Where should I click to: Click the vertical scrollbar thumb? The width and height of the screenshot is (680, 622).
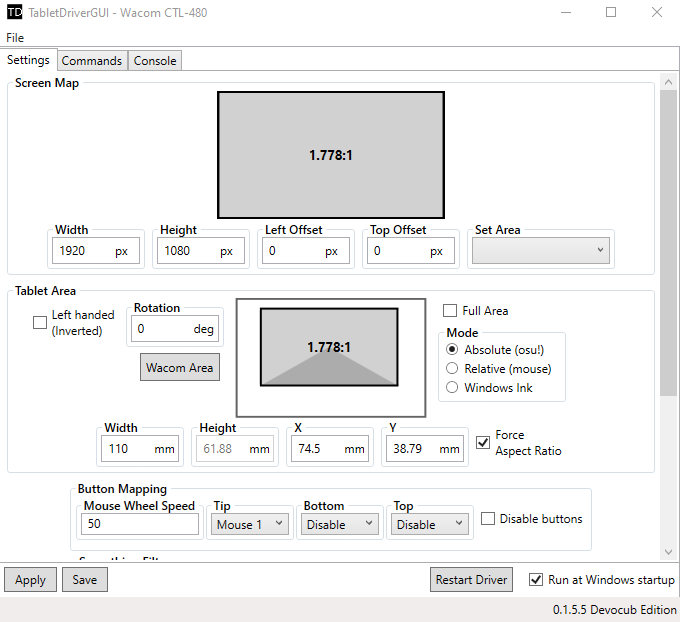point(668,243)
